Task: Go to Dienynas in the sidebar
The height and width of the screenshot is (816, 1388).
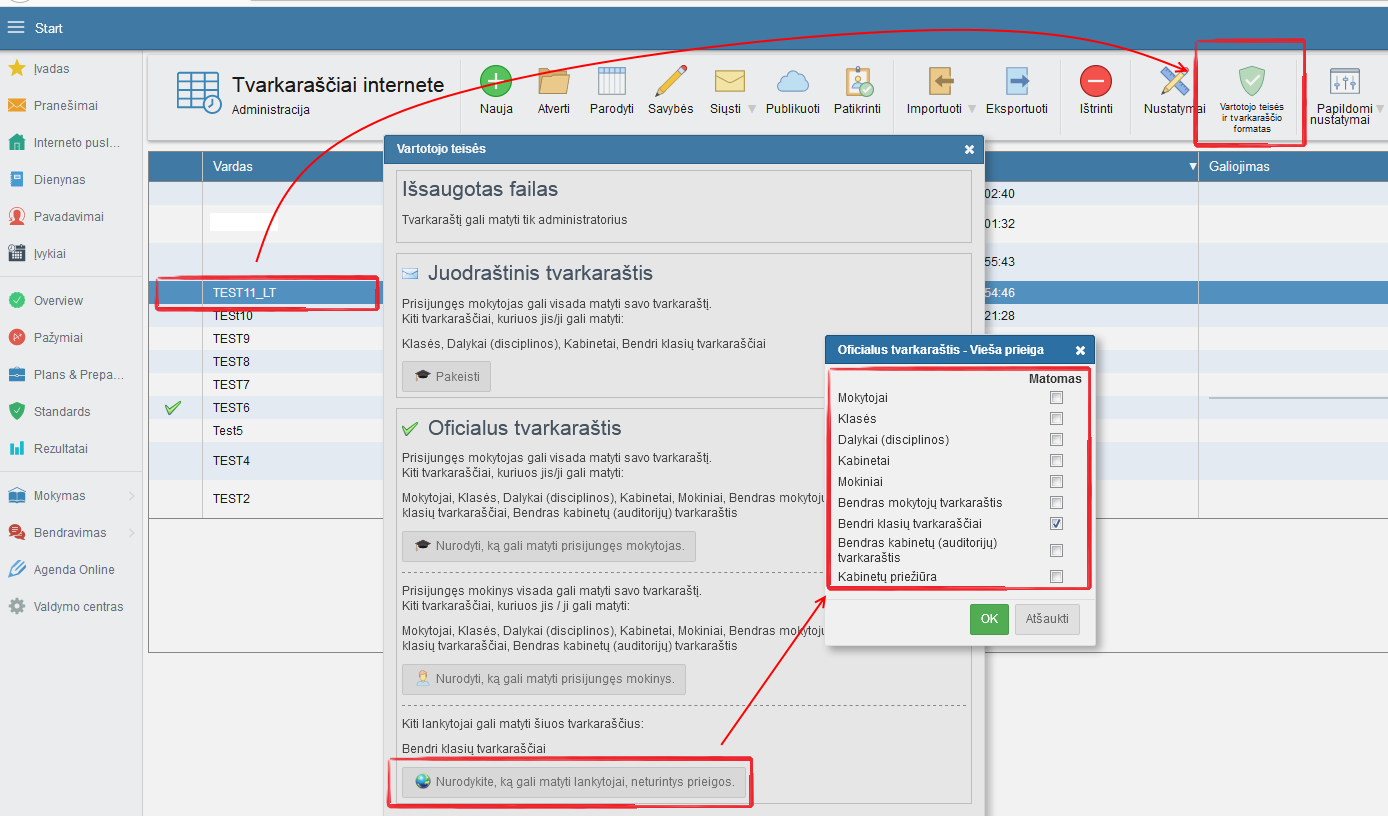Action: pyautogui.click(x=59, y=180)
